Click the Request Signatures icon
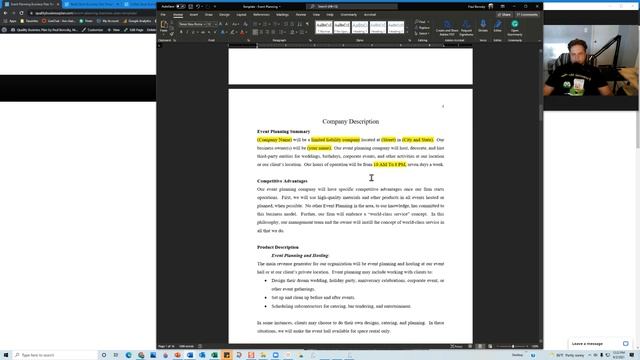The image size is (640, 360). coord(466,24)
